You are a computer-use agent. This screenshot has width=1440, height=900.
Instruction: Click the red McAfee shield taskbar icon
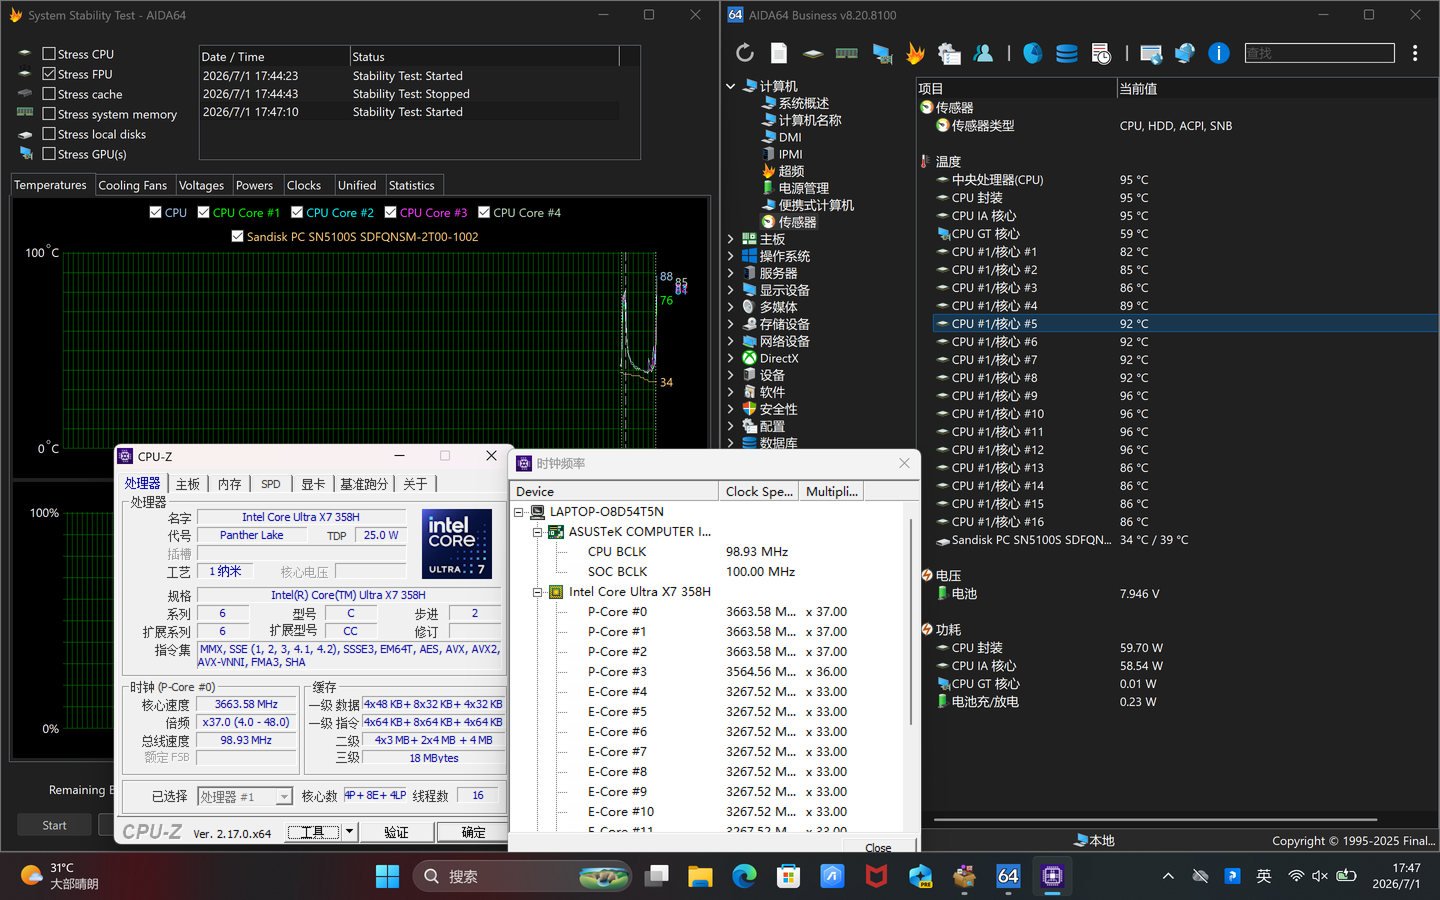(x=876, y=876)
